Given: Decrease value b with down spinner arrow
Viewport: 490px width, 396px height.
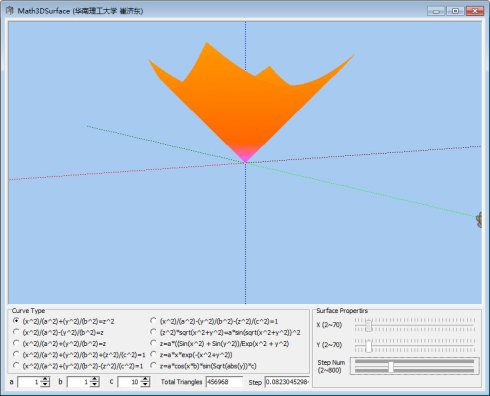Looking at the screenshot, I should (95, 384).
